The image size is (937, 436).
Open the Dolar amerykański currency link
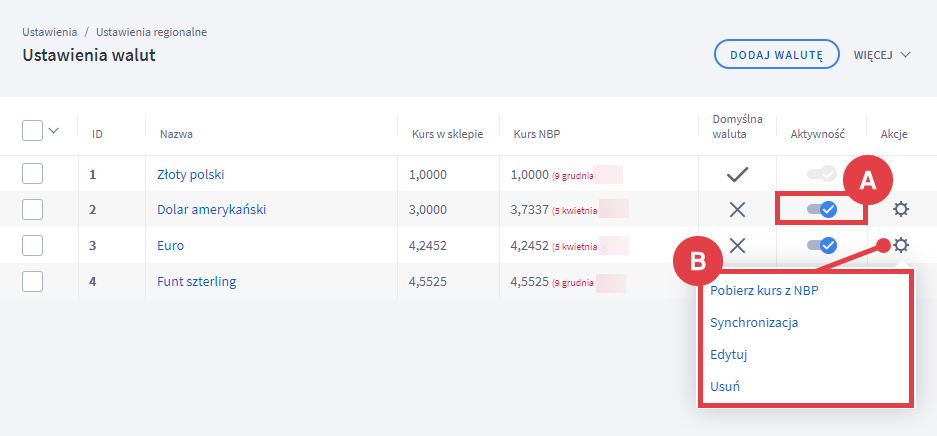coord(211,210)
